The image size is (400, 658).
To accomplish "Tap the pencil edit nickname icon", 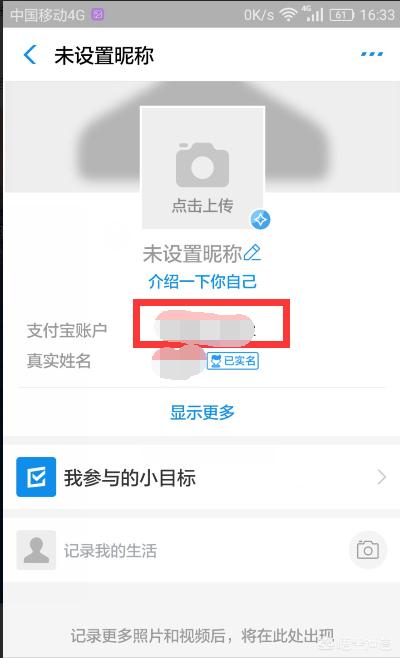I will (x=252, y=253).
